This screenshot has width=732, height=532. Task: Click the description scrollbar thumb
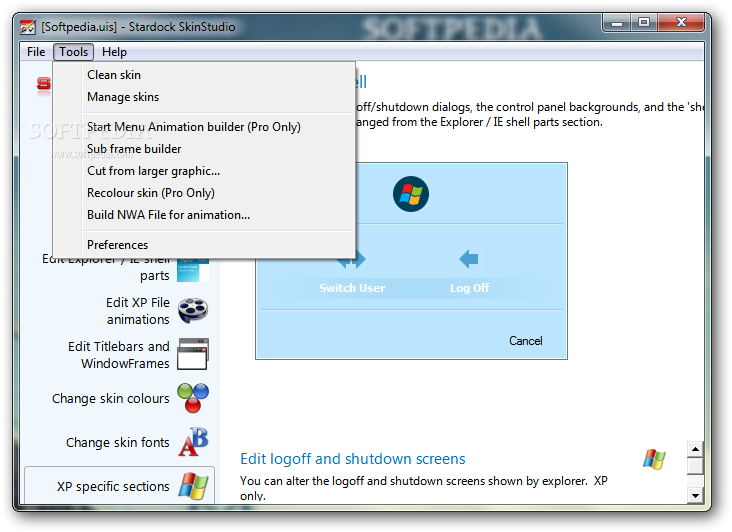click(695, 466)
